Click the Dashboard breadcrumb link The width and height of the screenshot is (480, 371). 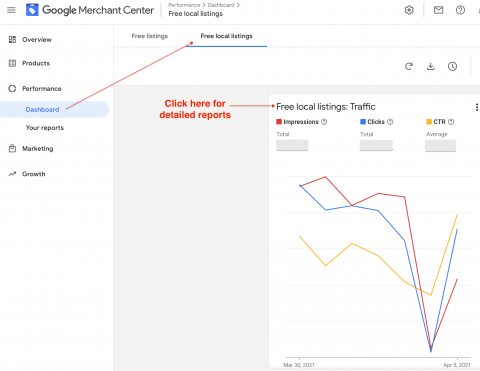(221, 5)
